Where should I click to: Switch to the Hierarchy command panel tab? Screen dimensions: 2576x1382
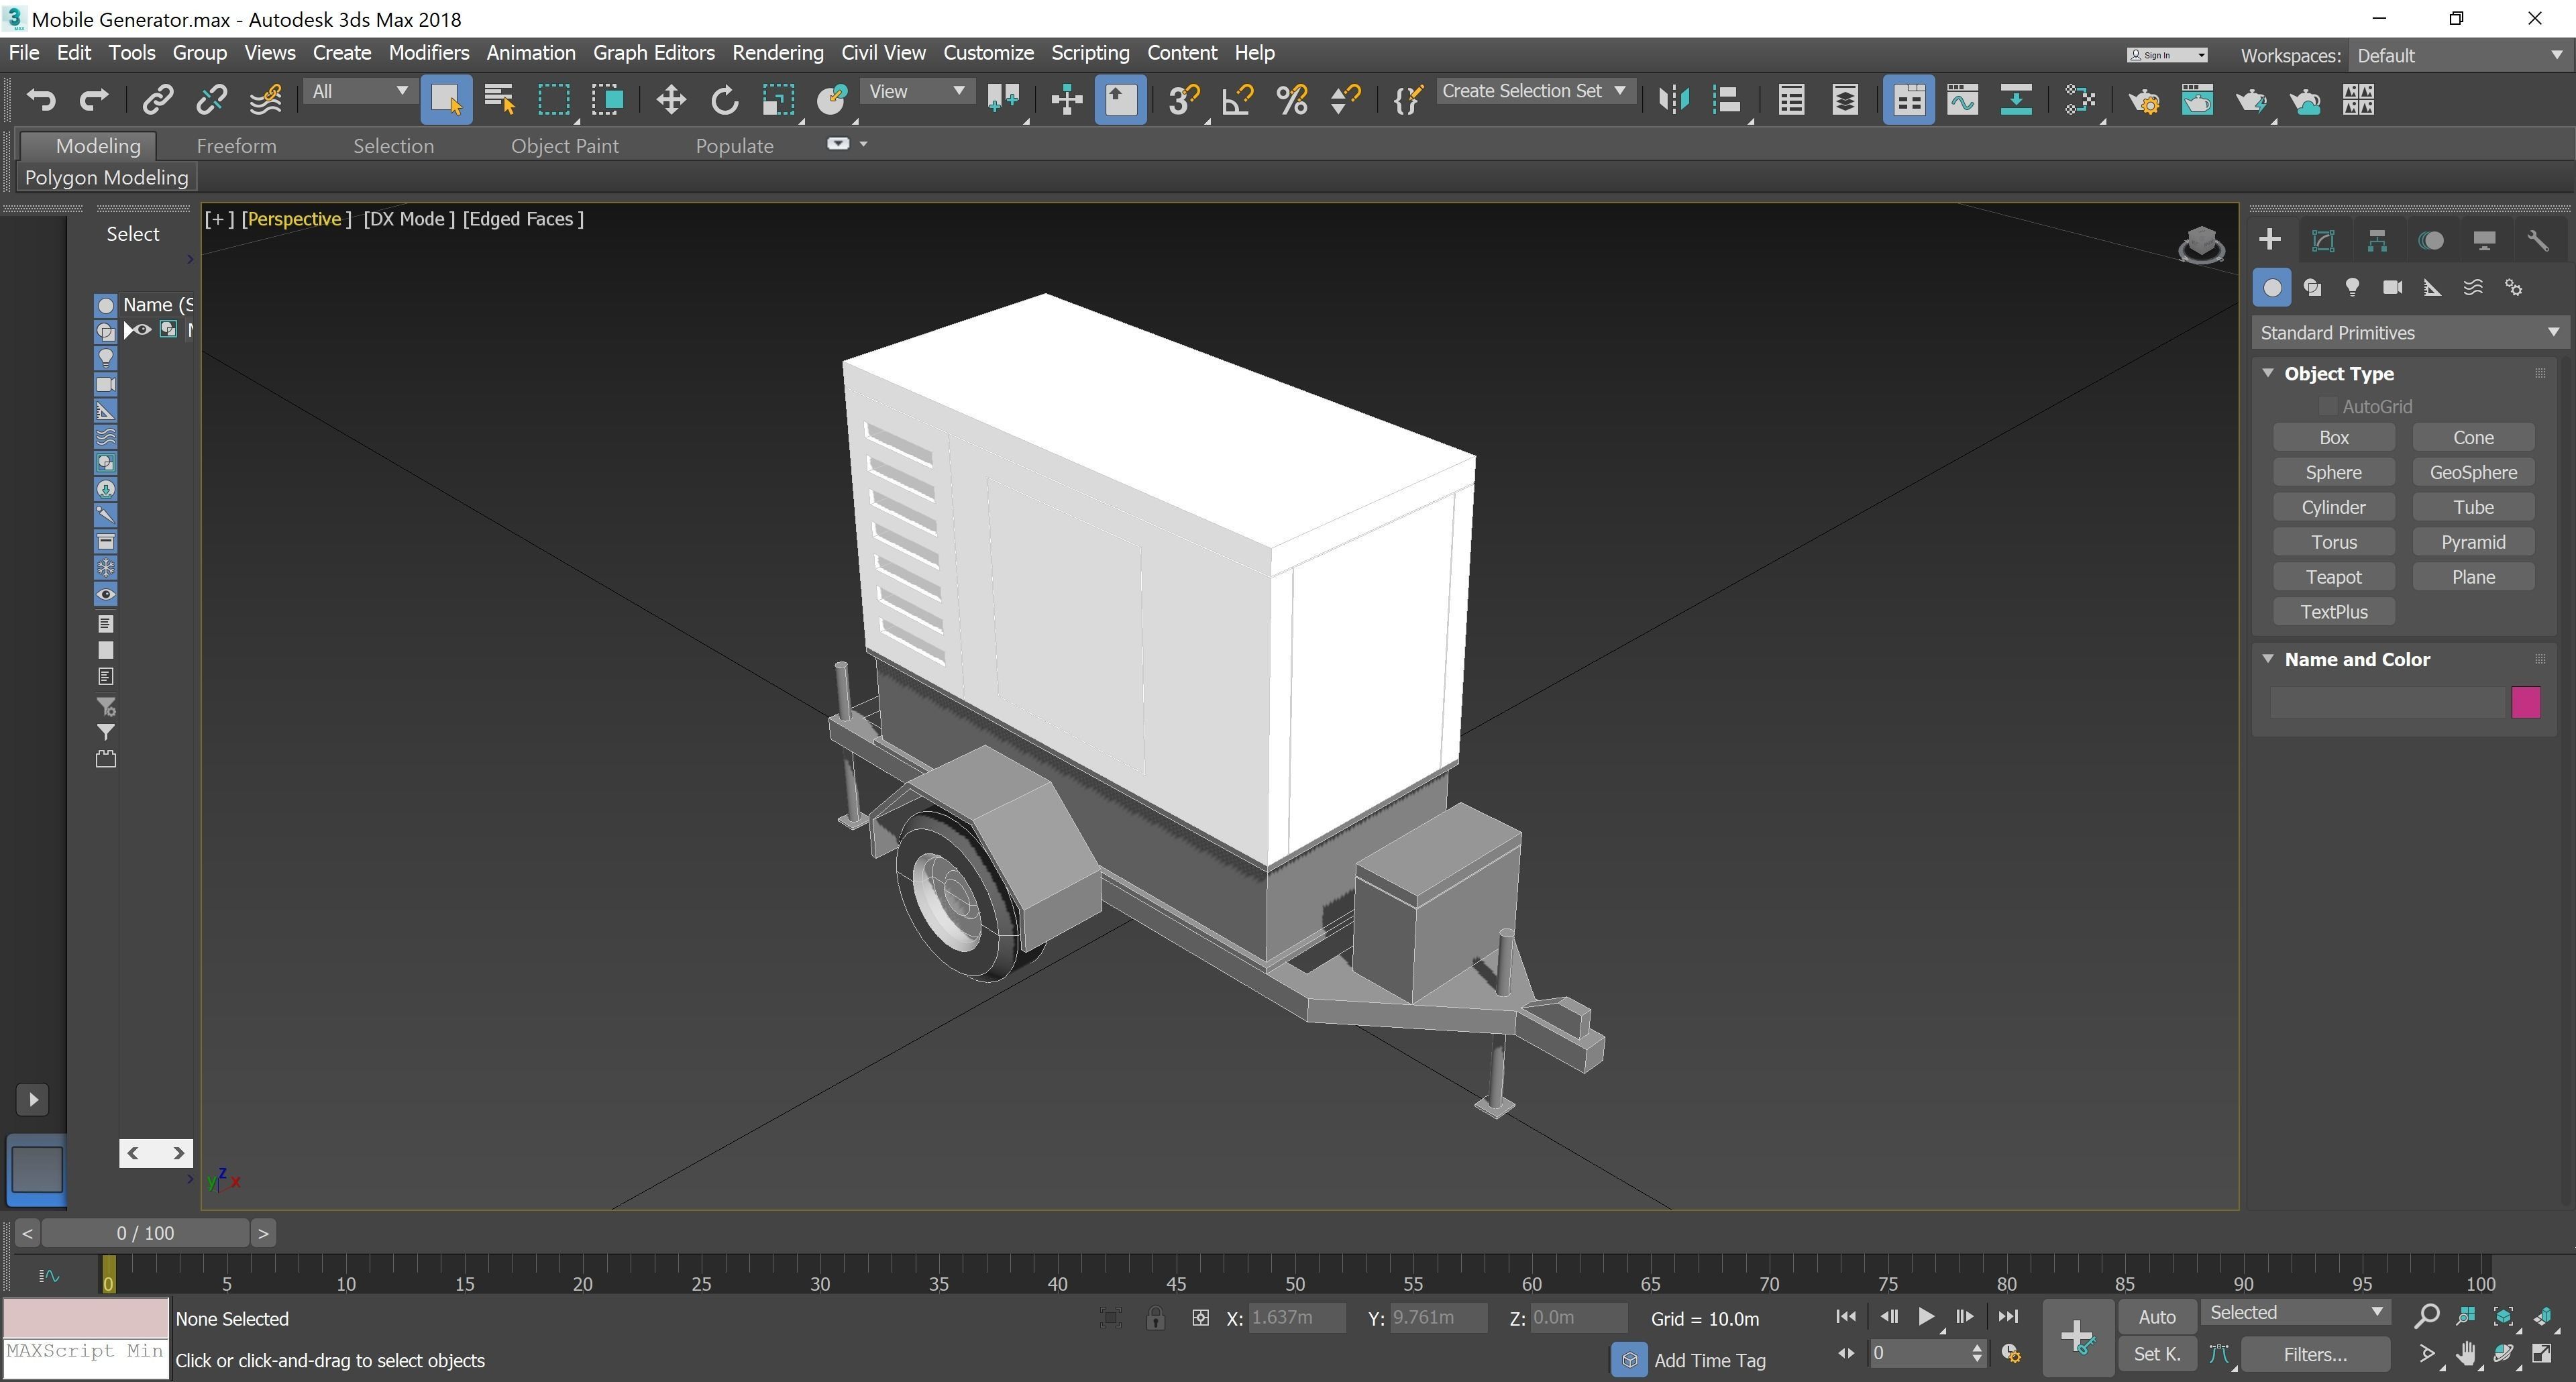coord(2377,240)
